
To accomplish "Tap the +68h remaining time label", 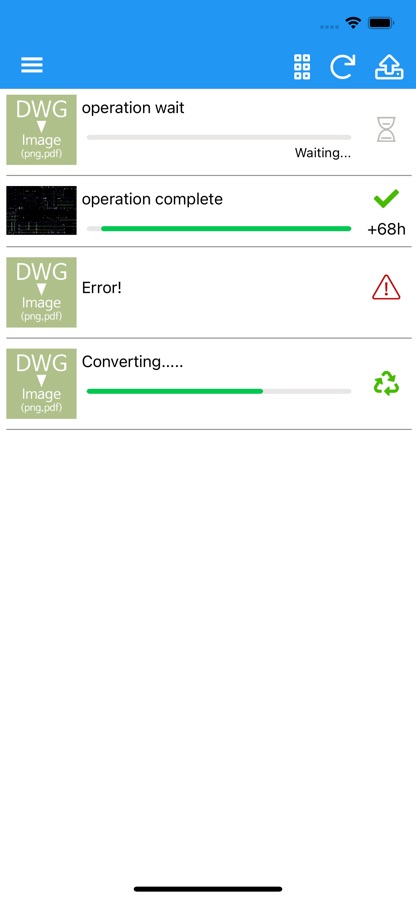I will [x=387, y=230].
